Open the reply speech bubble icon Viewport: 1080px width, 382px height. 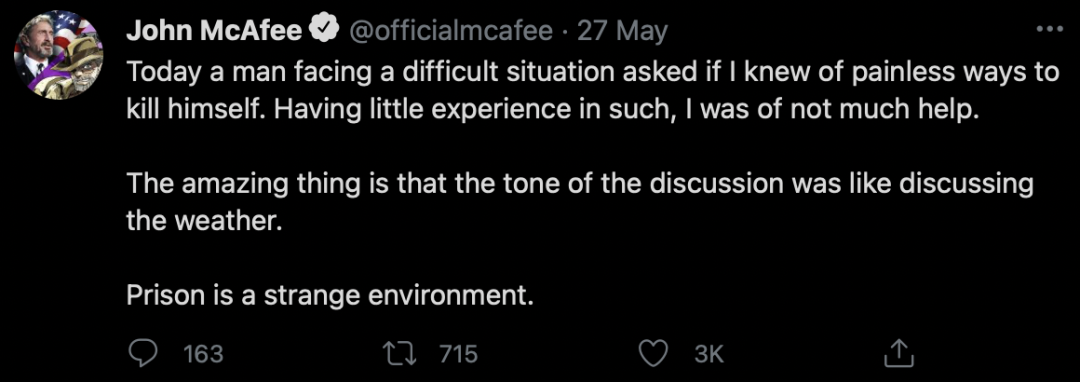[x=144, y=353]
